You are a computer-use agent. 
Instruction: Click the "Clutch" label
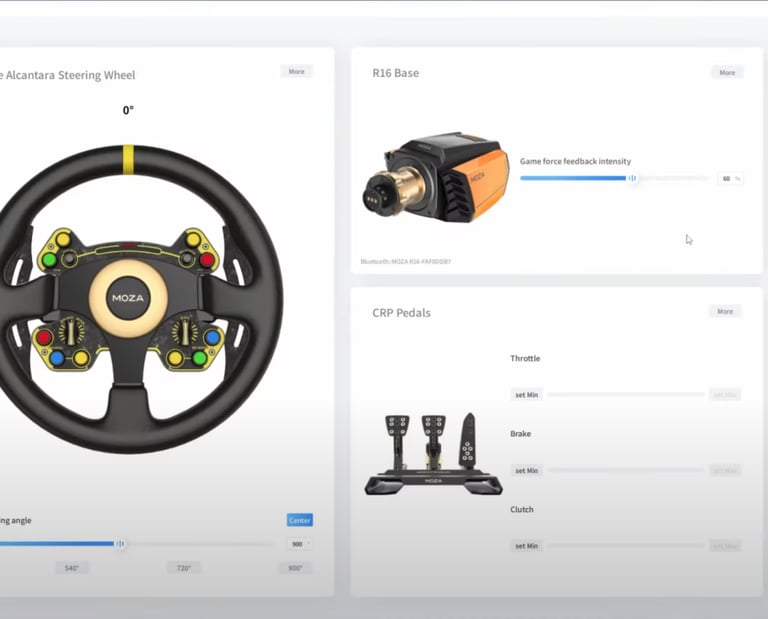tap(522, 509)
